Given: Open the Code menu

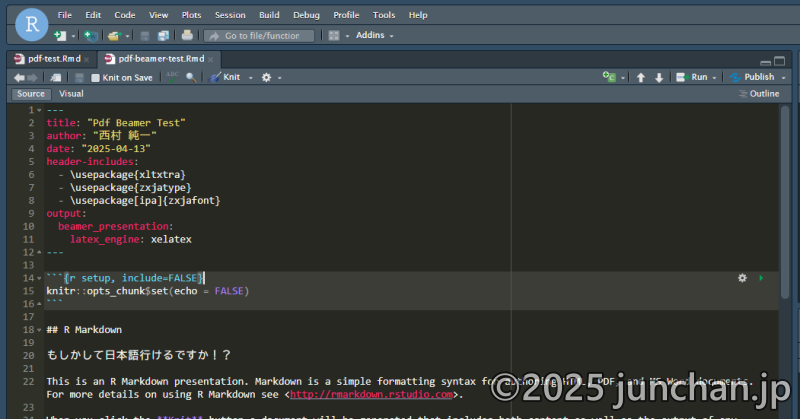Looking at the screenshot, I should click(x=124, y=15).
